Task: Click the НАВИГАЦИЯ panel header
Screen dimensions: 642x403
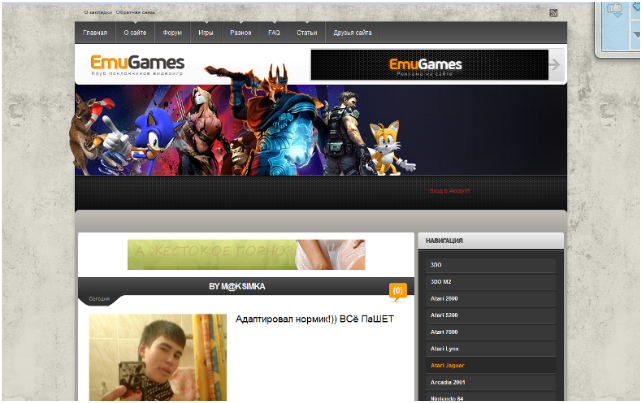Action: point(491,241)
